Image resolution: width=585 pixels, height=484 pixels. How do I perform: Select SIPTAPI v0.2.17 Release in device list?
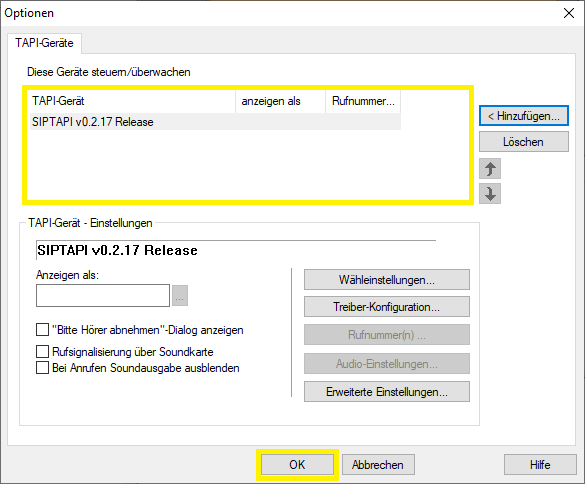[x=215, y=122]
